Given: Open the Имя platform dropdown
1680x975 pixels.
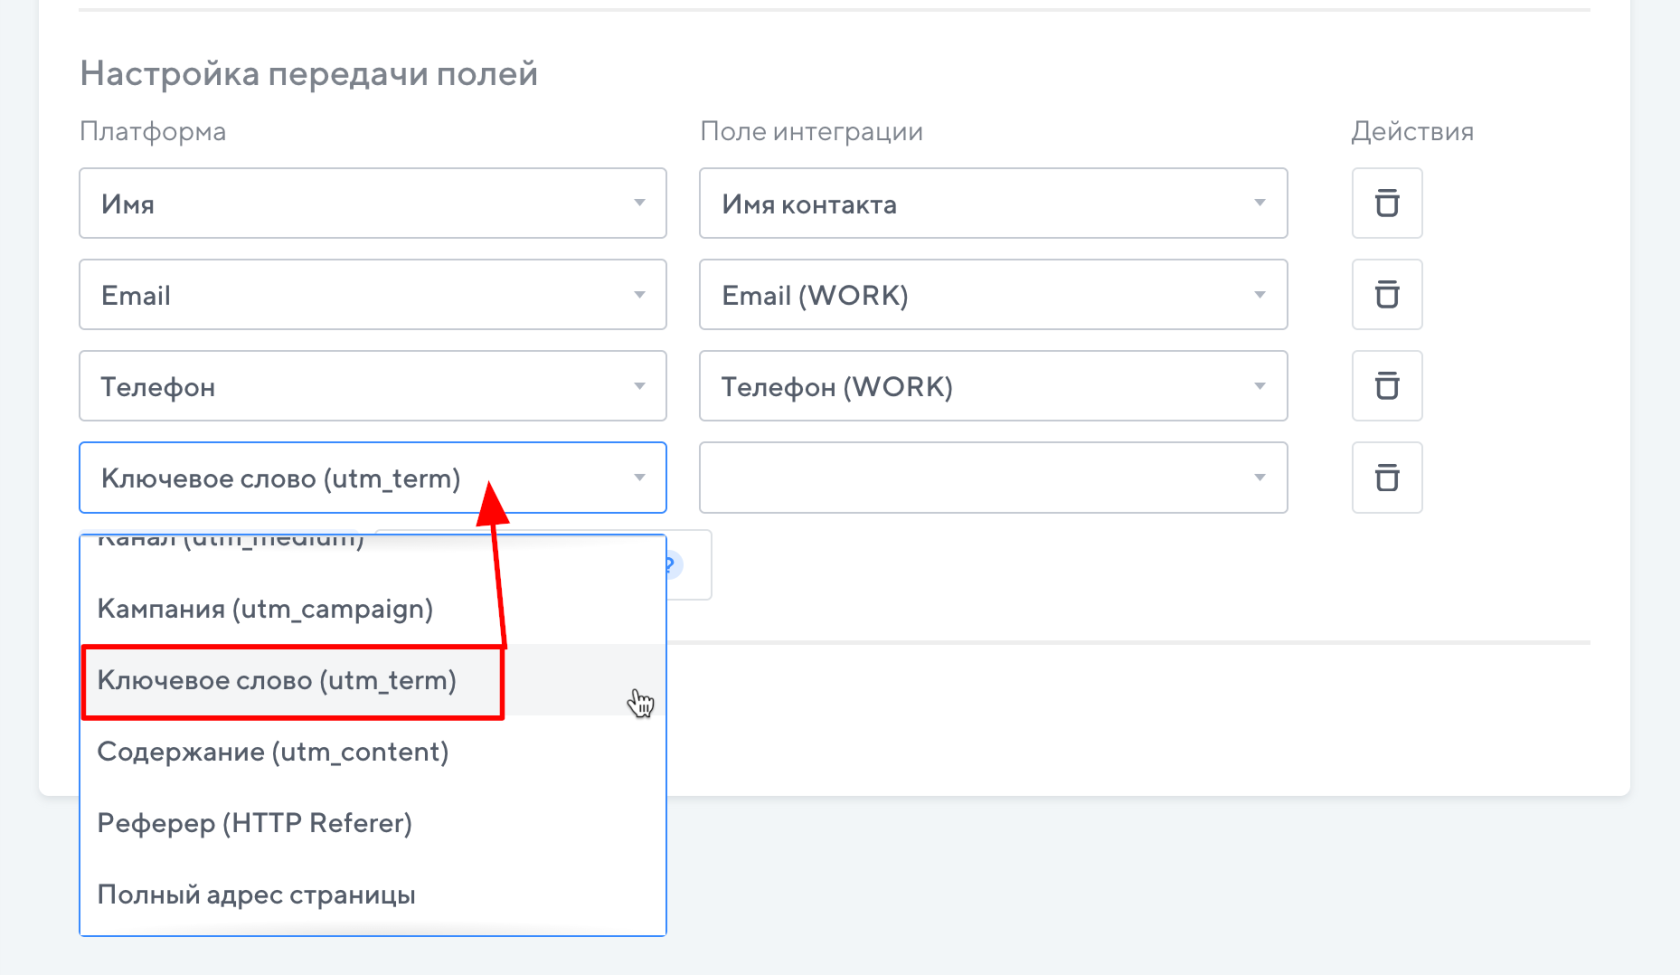Looking at the screenshot, I should coord(372,203).
